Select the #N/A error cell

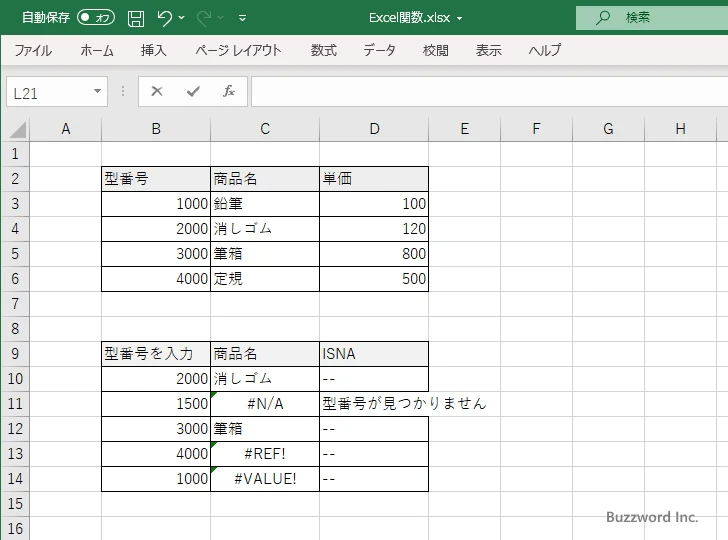click(x=265, y=404)
